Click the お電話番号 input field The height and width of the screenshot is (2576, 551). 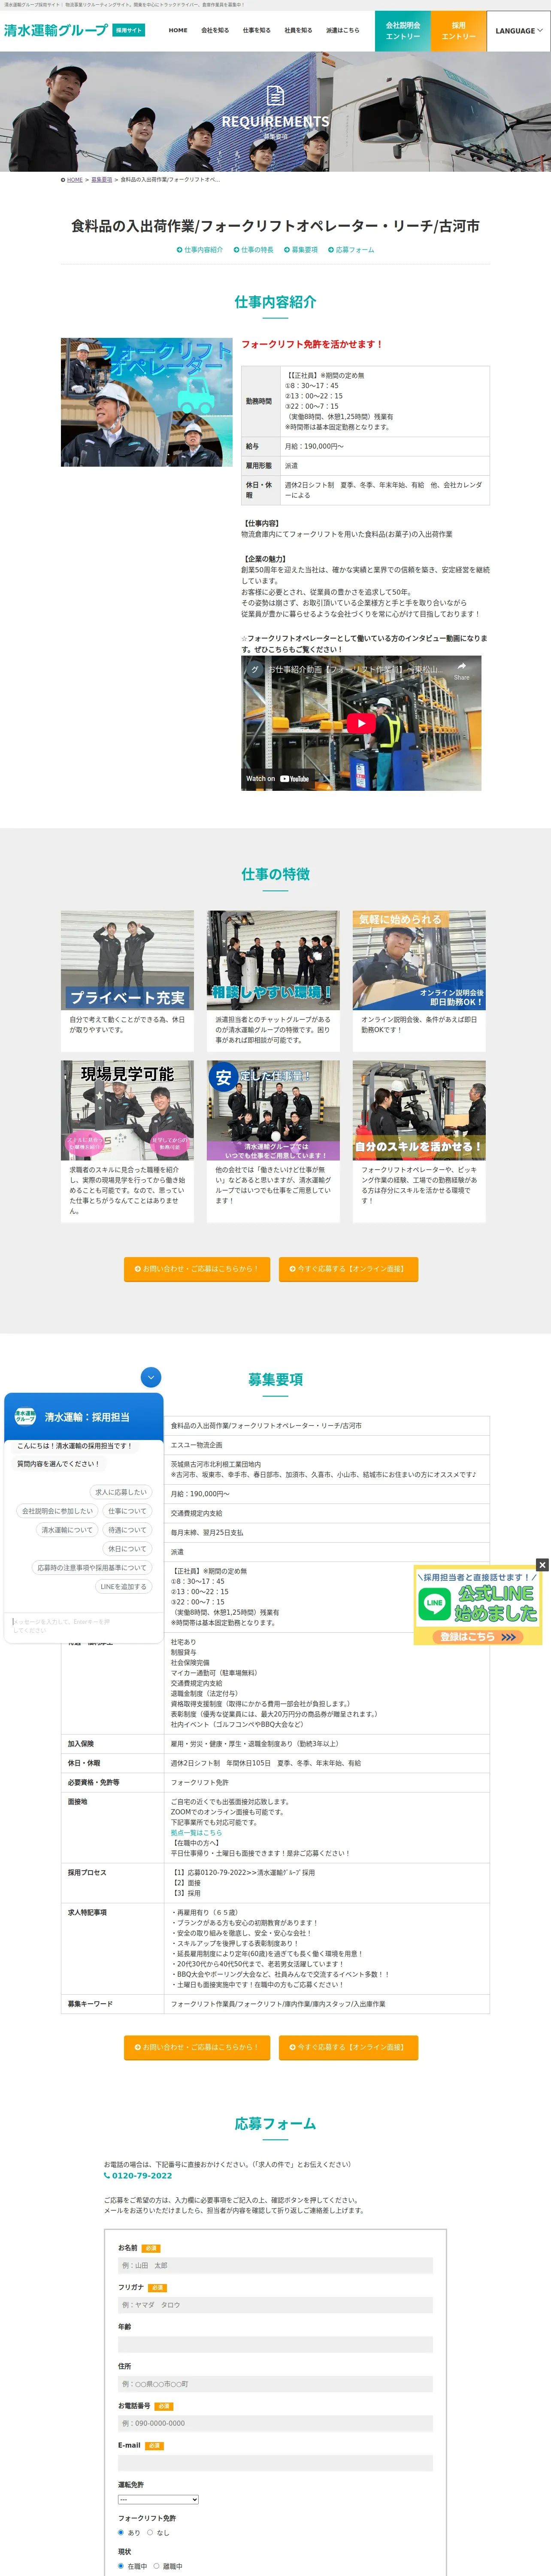point(275,2424)
